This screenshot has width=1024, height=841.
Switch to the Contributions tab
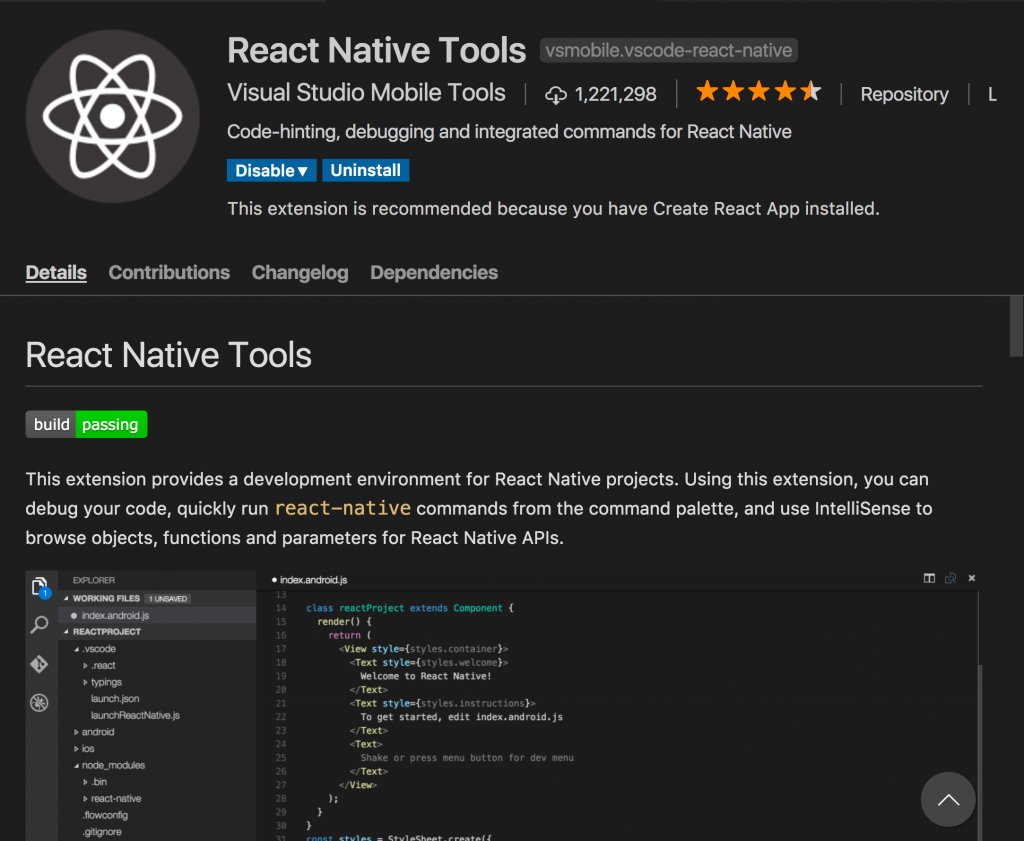[169, 272]
